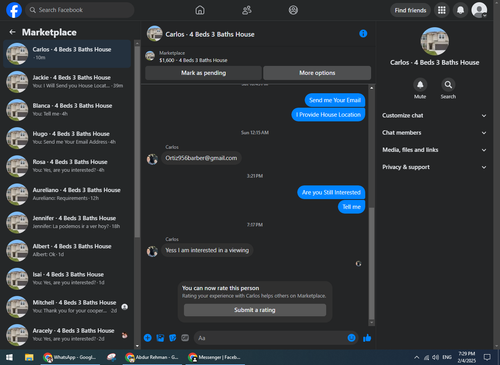
Task: Click the Facebook logo icon
Action: click(14, 10)
